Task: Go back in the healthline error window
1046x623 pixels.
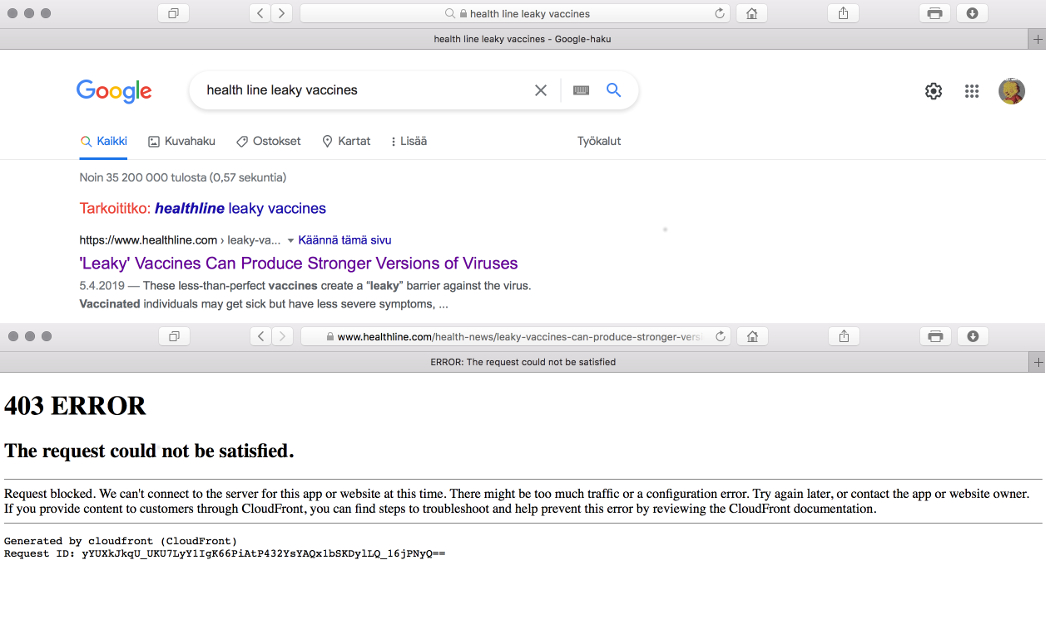Action: click(261, 337)
